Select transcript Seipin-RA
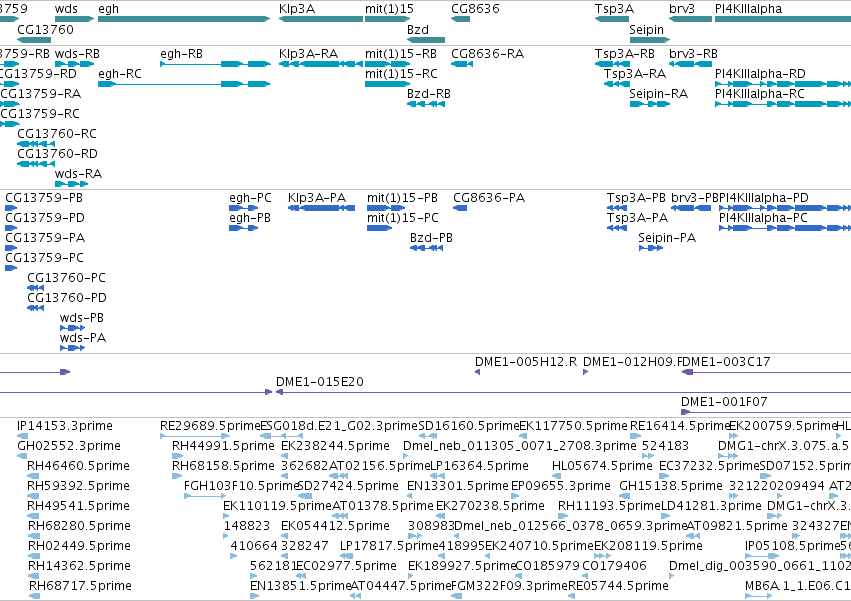851x601 pixels. point(658,94)
